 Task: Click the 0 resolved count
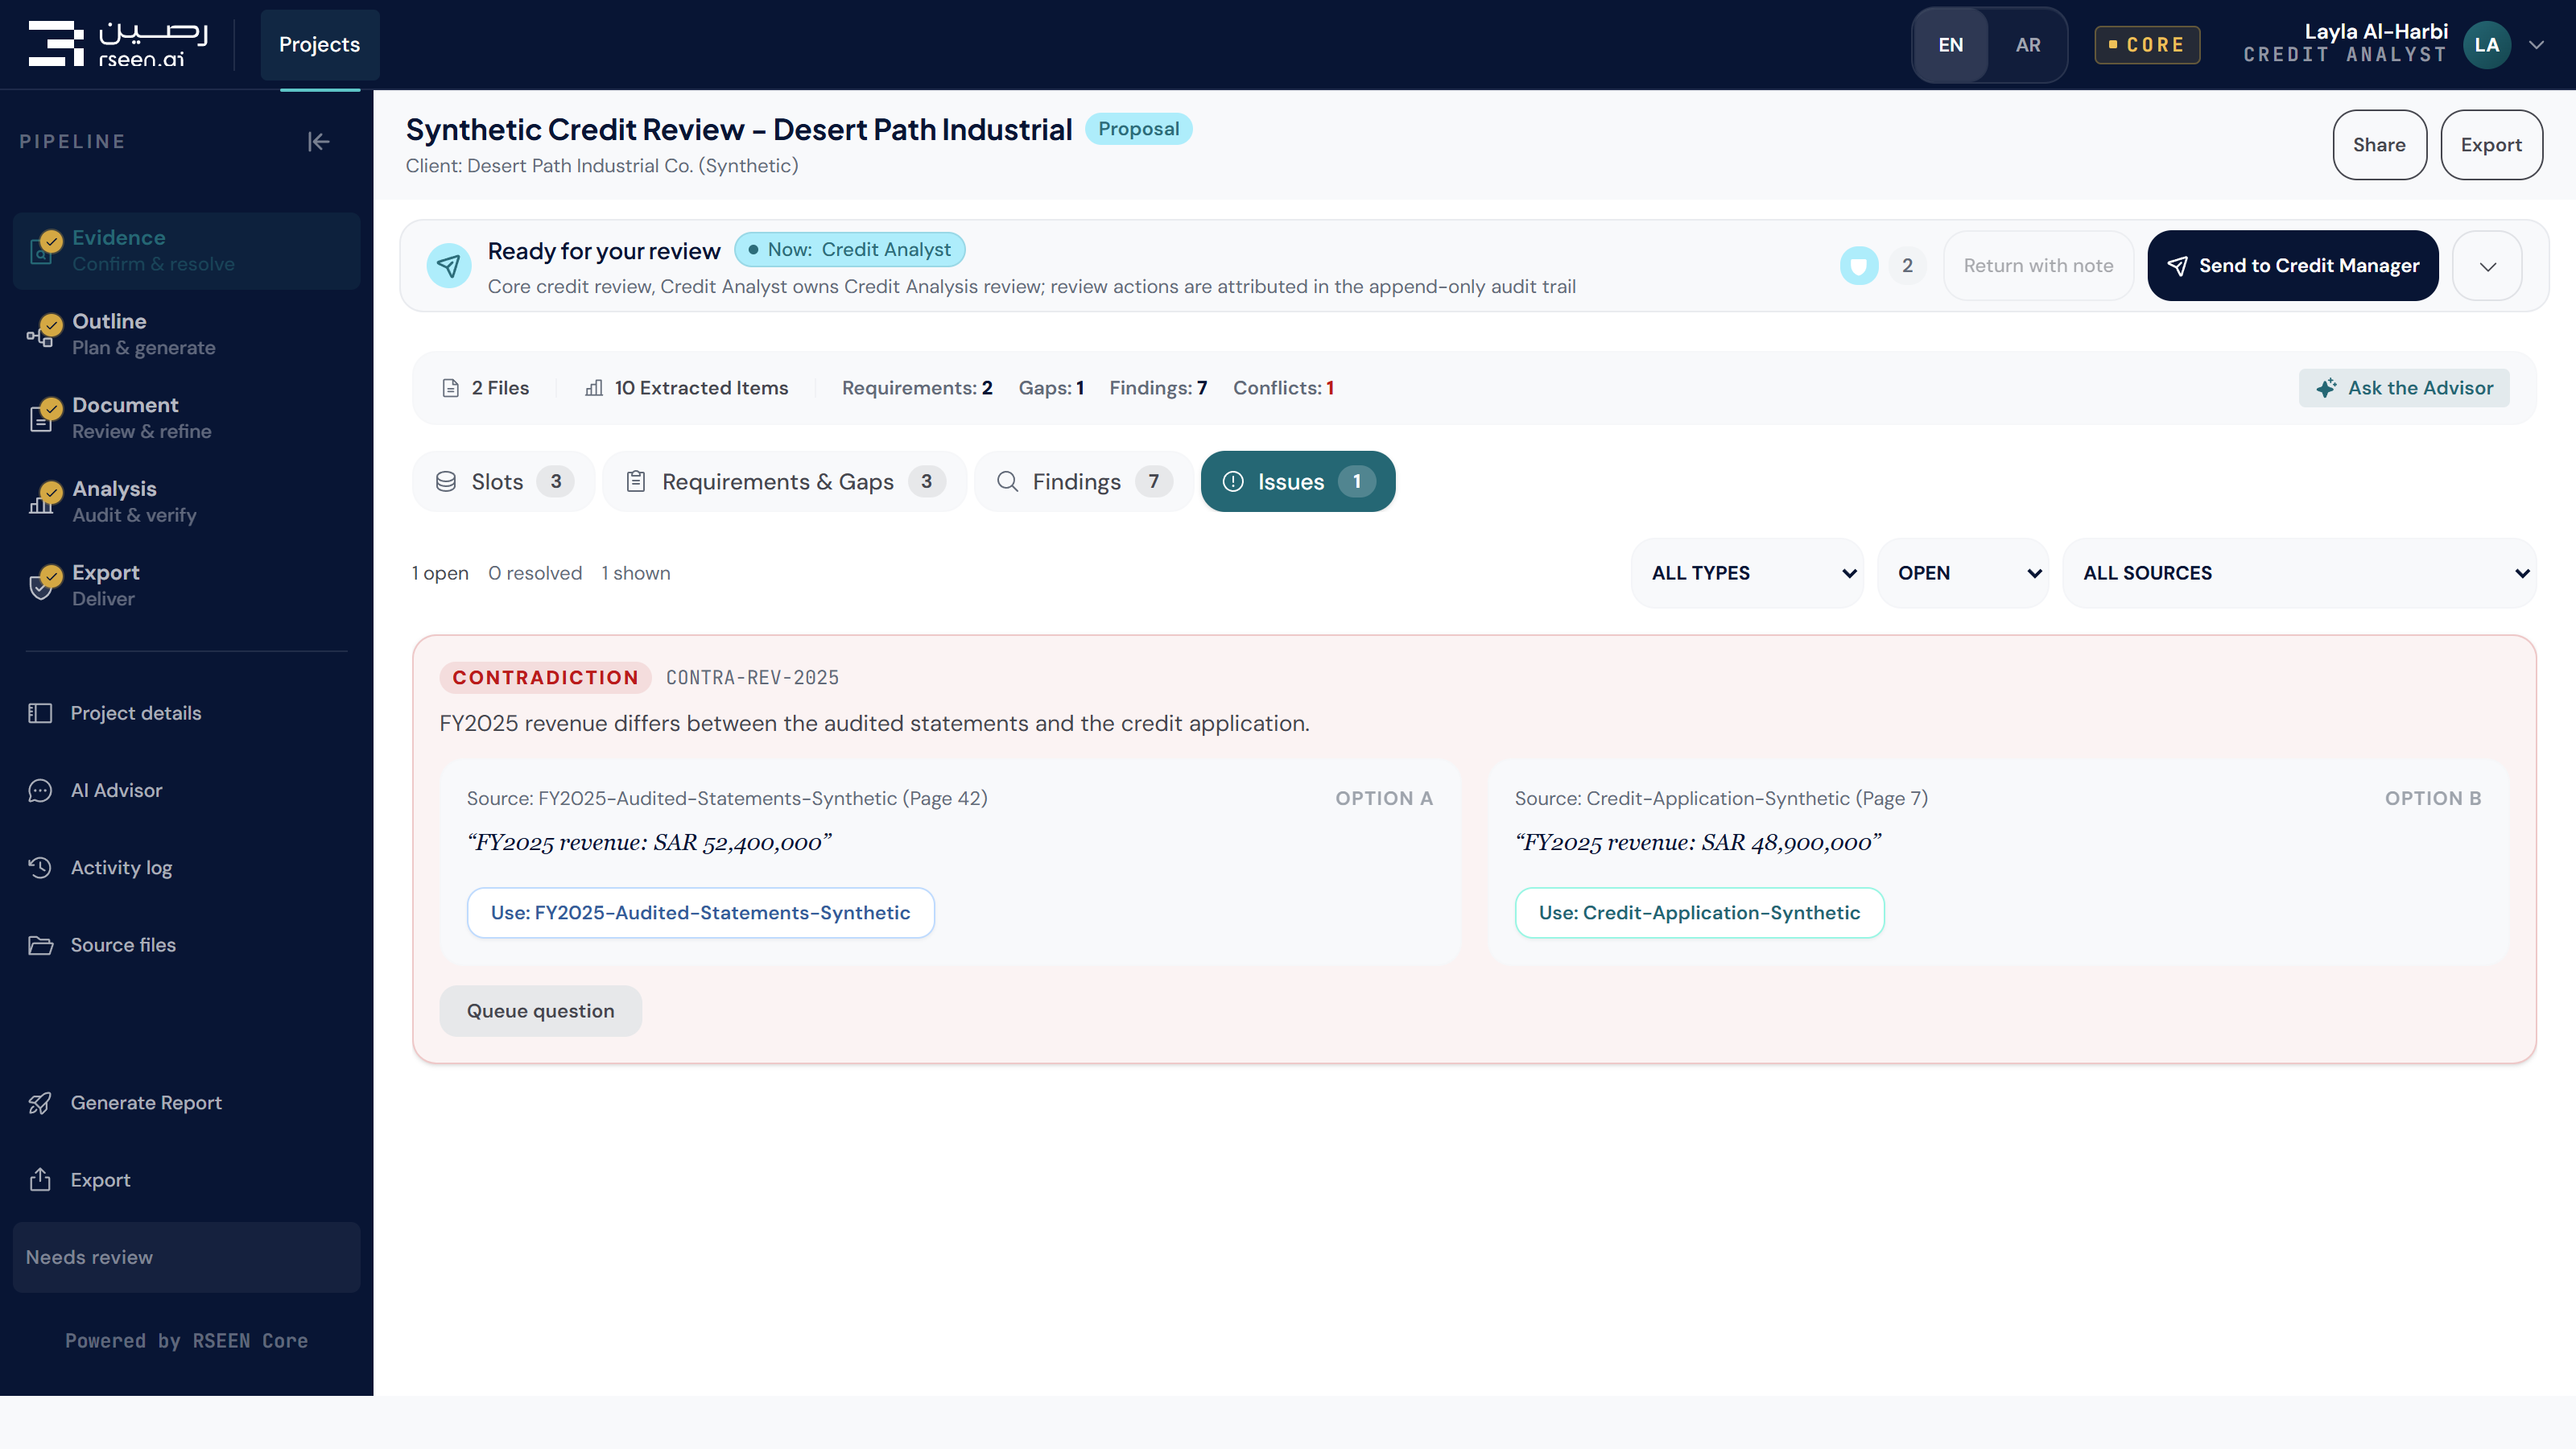pyautogui.click(x=535, y=574)
